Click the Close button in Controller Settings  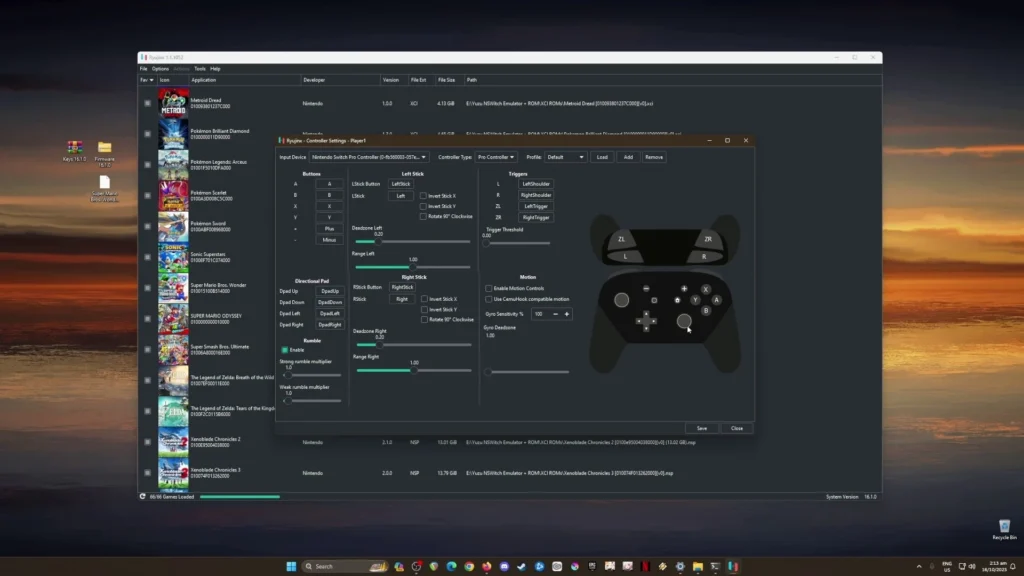tap(737, 428)
